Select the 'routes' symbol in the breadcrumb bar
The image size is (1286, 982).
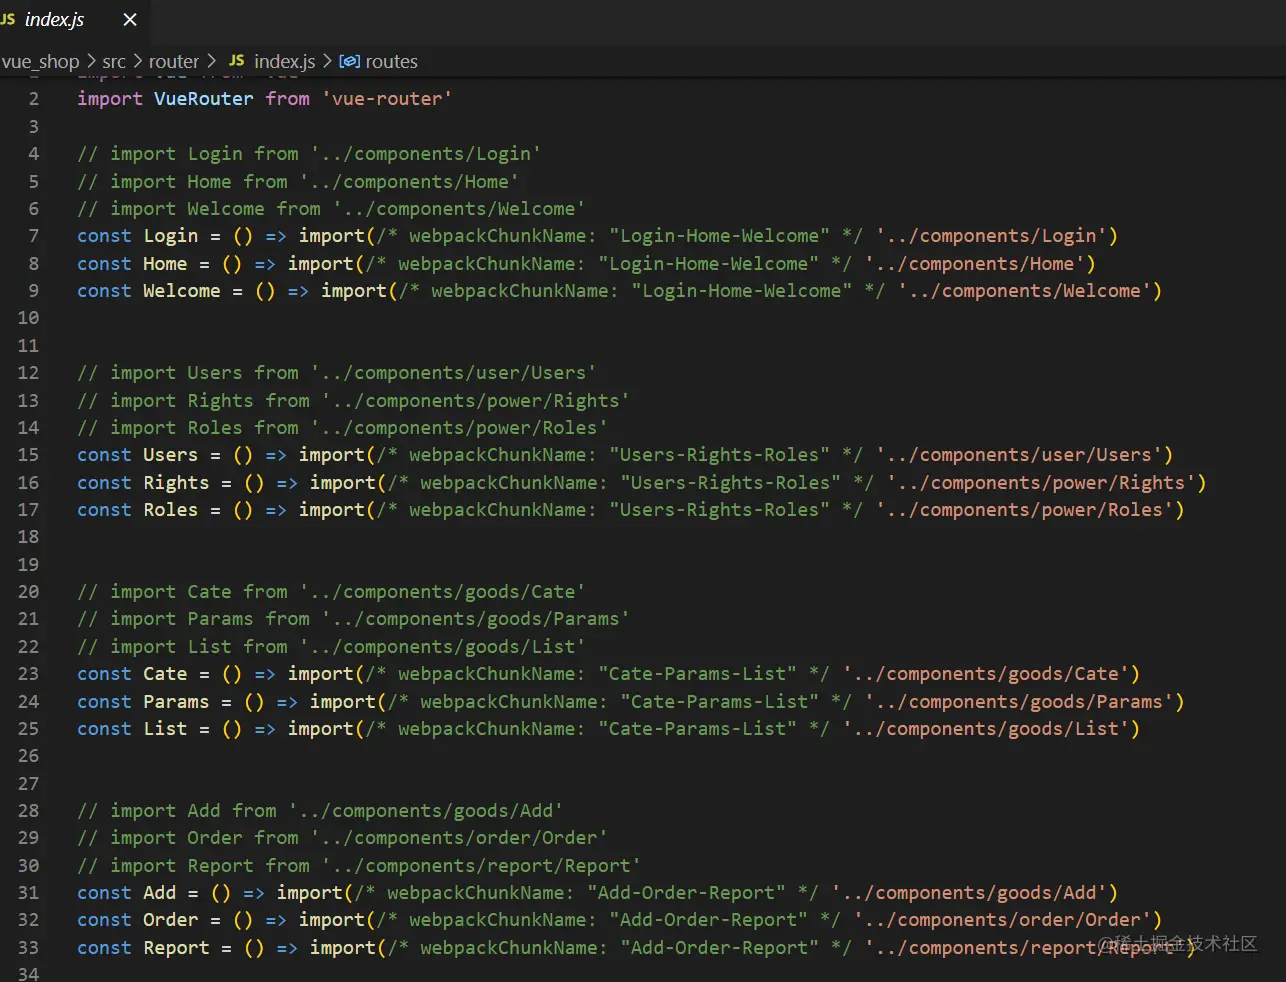(391, 61)
